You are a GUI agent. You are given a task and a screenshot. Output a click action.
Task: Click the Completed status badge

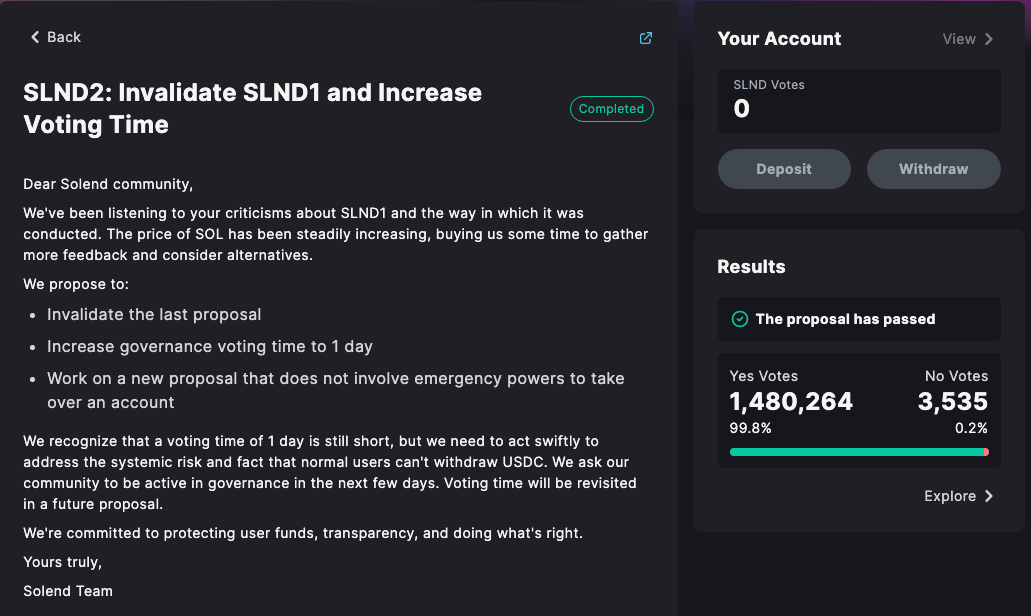(x=611, y=109)
